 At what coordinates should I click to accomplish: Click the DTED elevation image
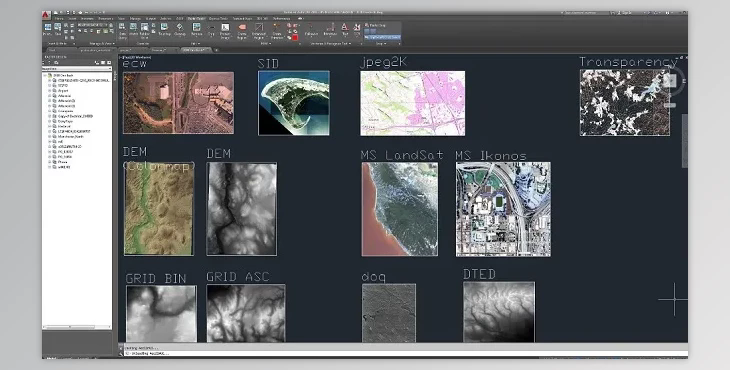pos(499,312)
